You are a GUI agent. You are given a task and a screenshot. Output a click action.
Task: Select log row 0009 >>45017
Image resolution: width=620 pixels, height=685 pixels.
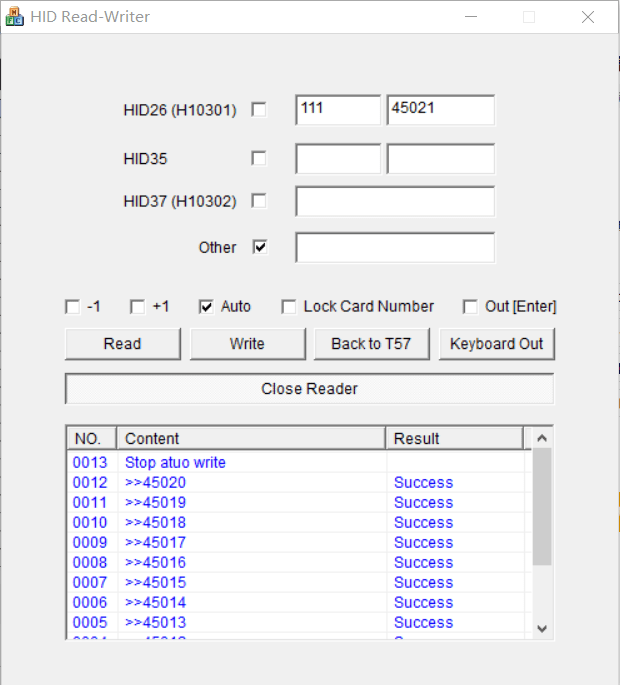299,542
